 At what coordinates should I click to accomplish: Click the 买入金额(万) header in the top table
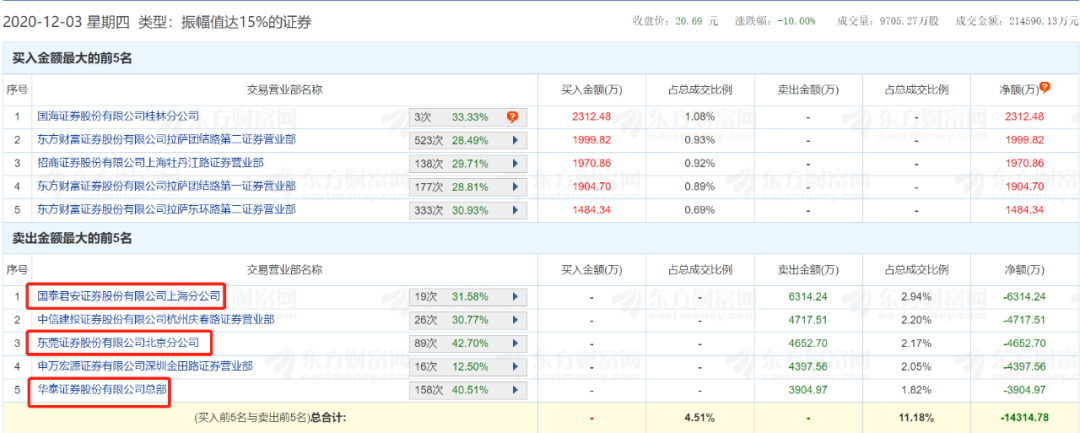590,89
